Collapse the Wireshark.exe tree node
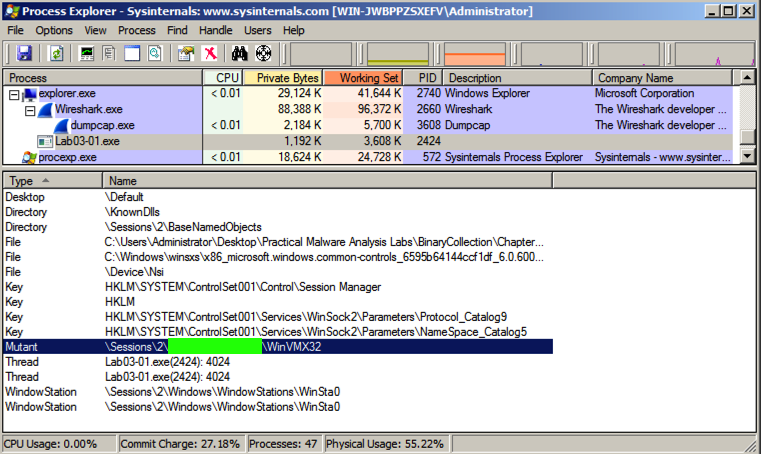This screenshot has width=761, height=454. [30, 111]
